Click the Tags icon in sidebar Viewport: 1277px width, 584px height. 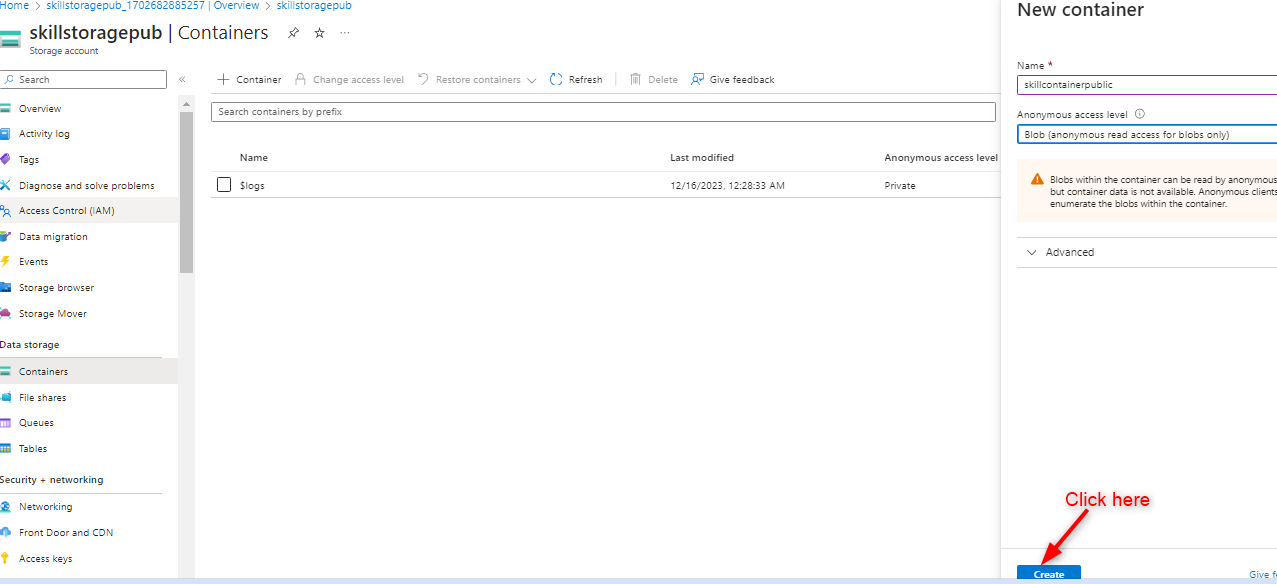click(x=6, y=159)
